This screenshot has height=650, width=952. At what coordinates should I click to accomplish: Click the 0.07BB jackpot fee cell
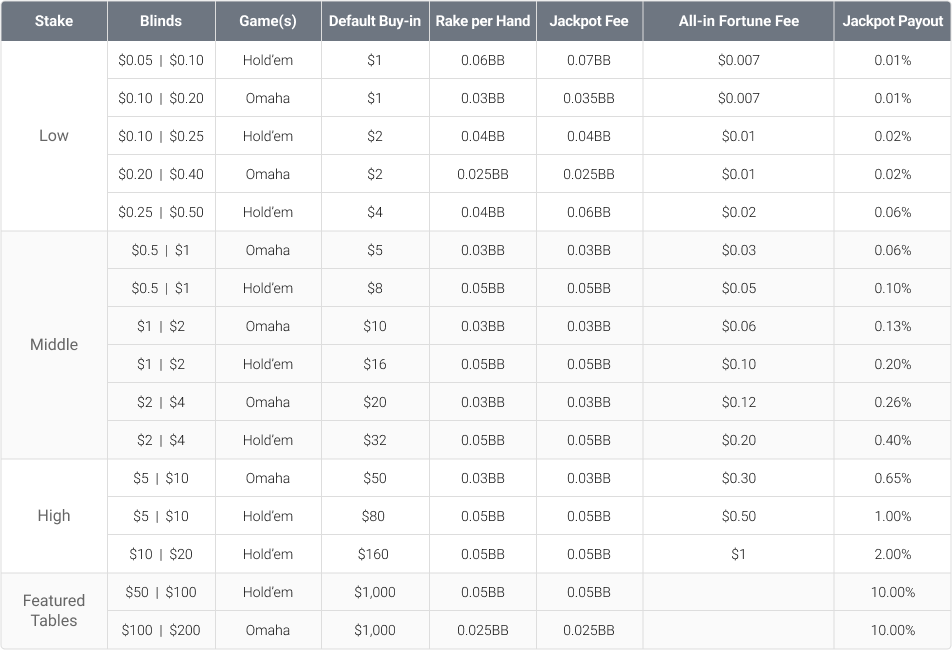(589, 60)
